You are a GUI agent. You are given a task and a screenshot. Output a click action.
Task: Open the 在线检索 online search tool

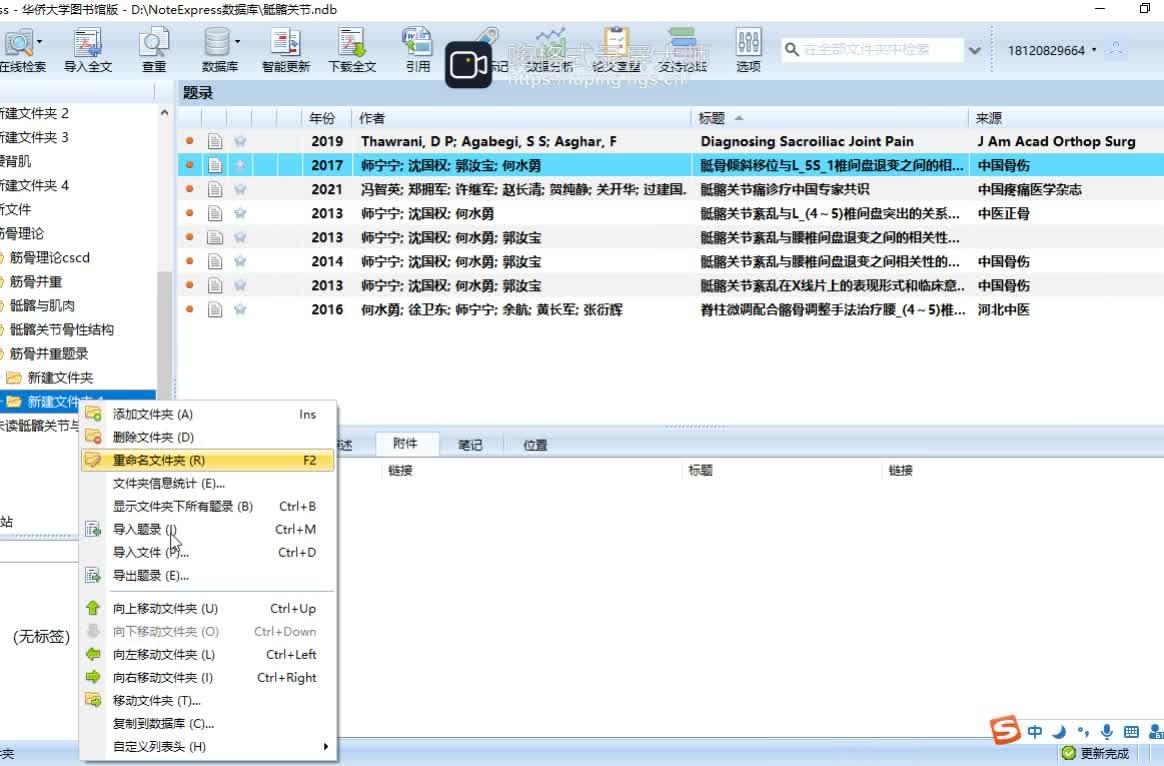(22, 45)
